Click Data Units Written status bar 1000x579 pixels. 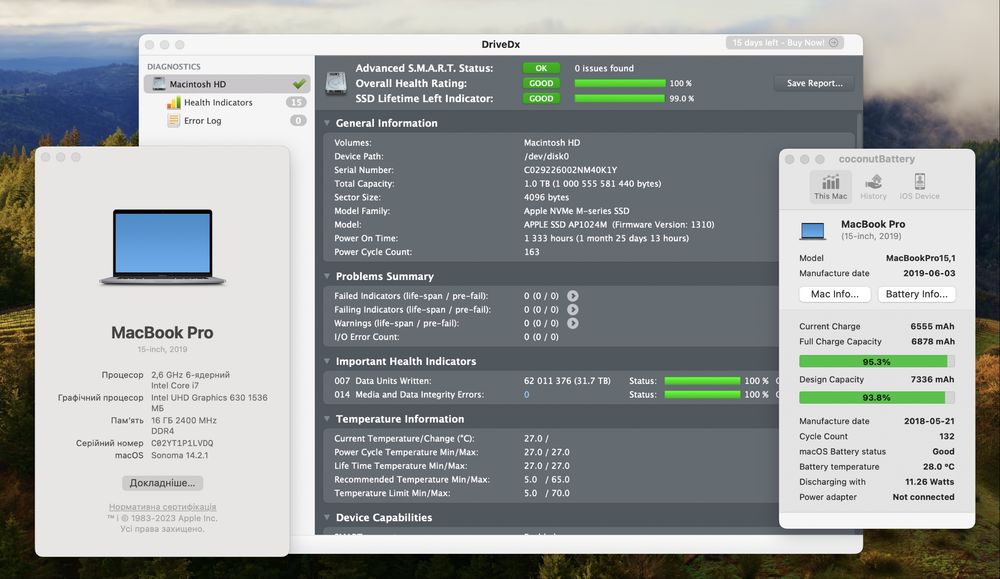[702, 381]
